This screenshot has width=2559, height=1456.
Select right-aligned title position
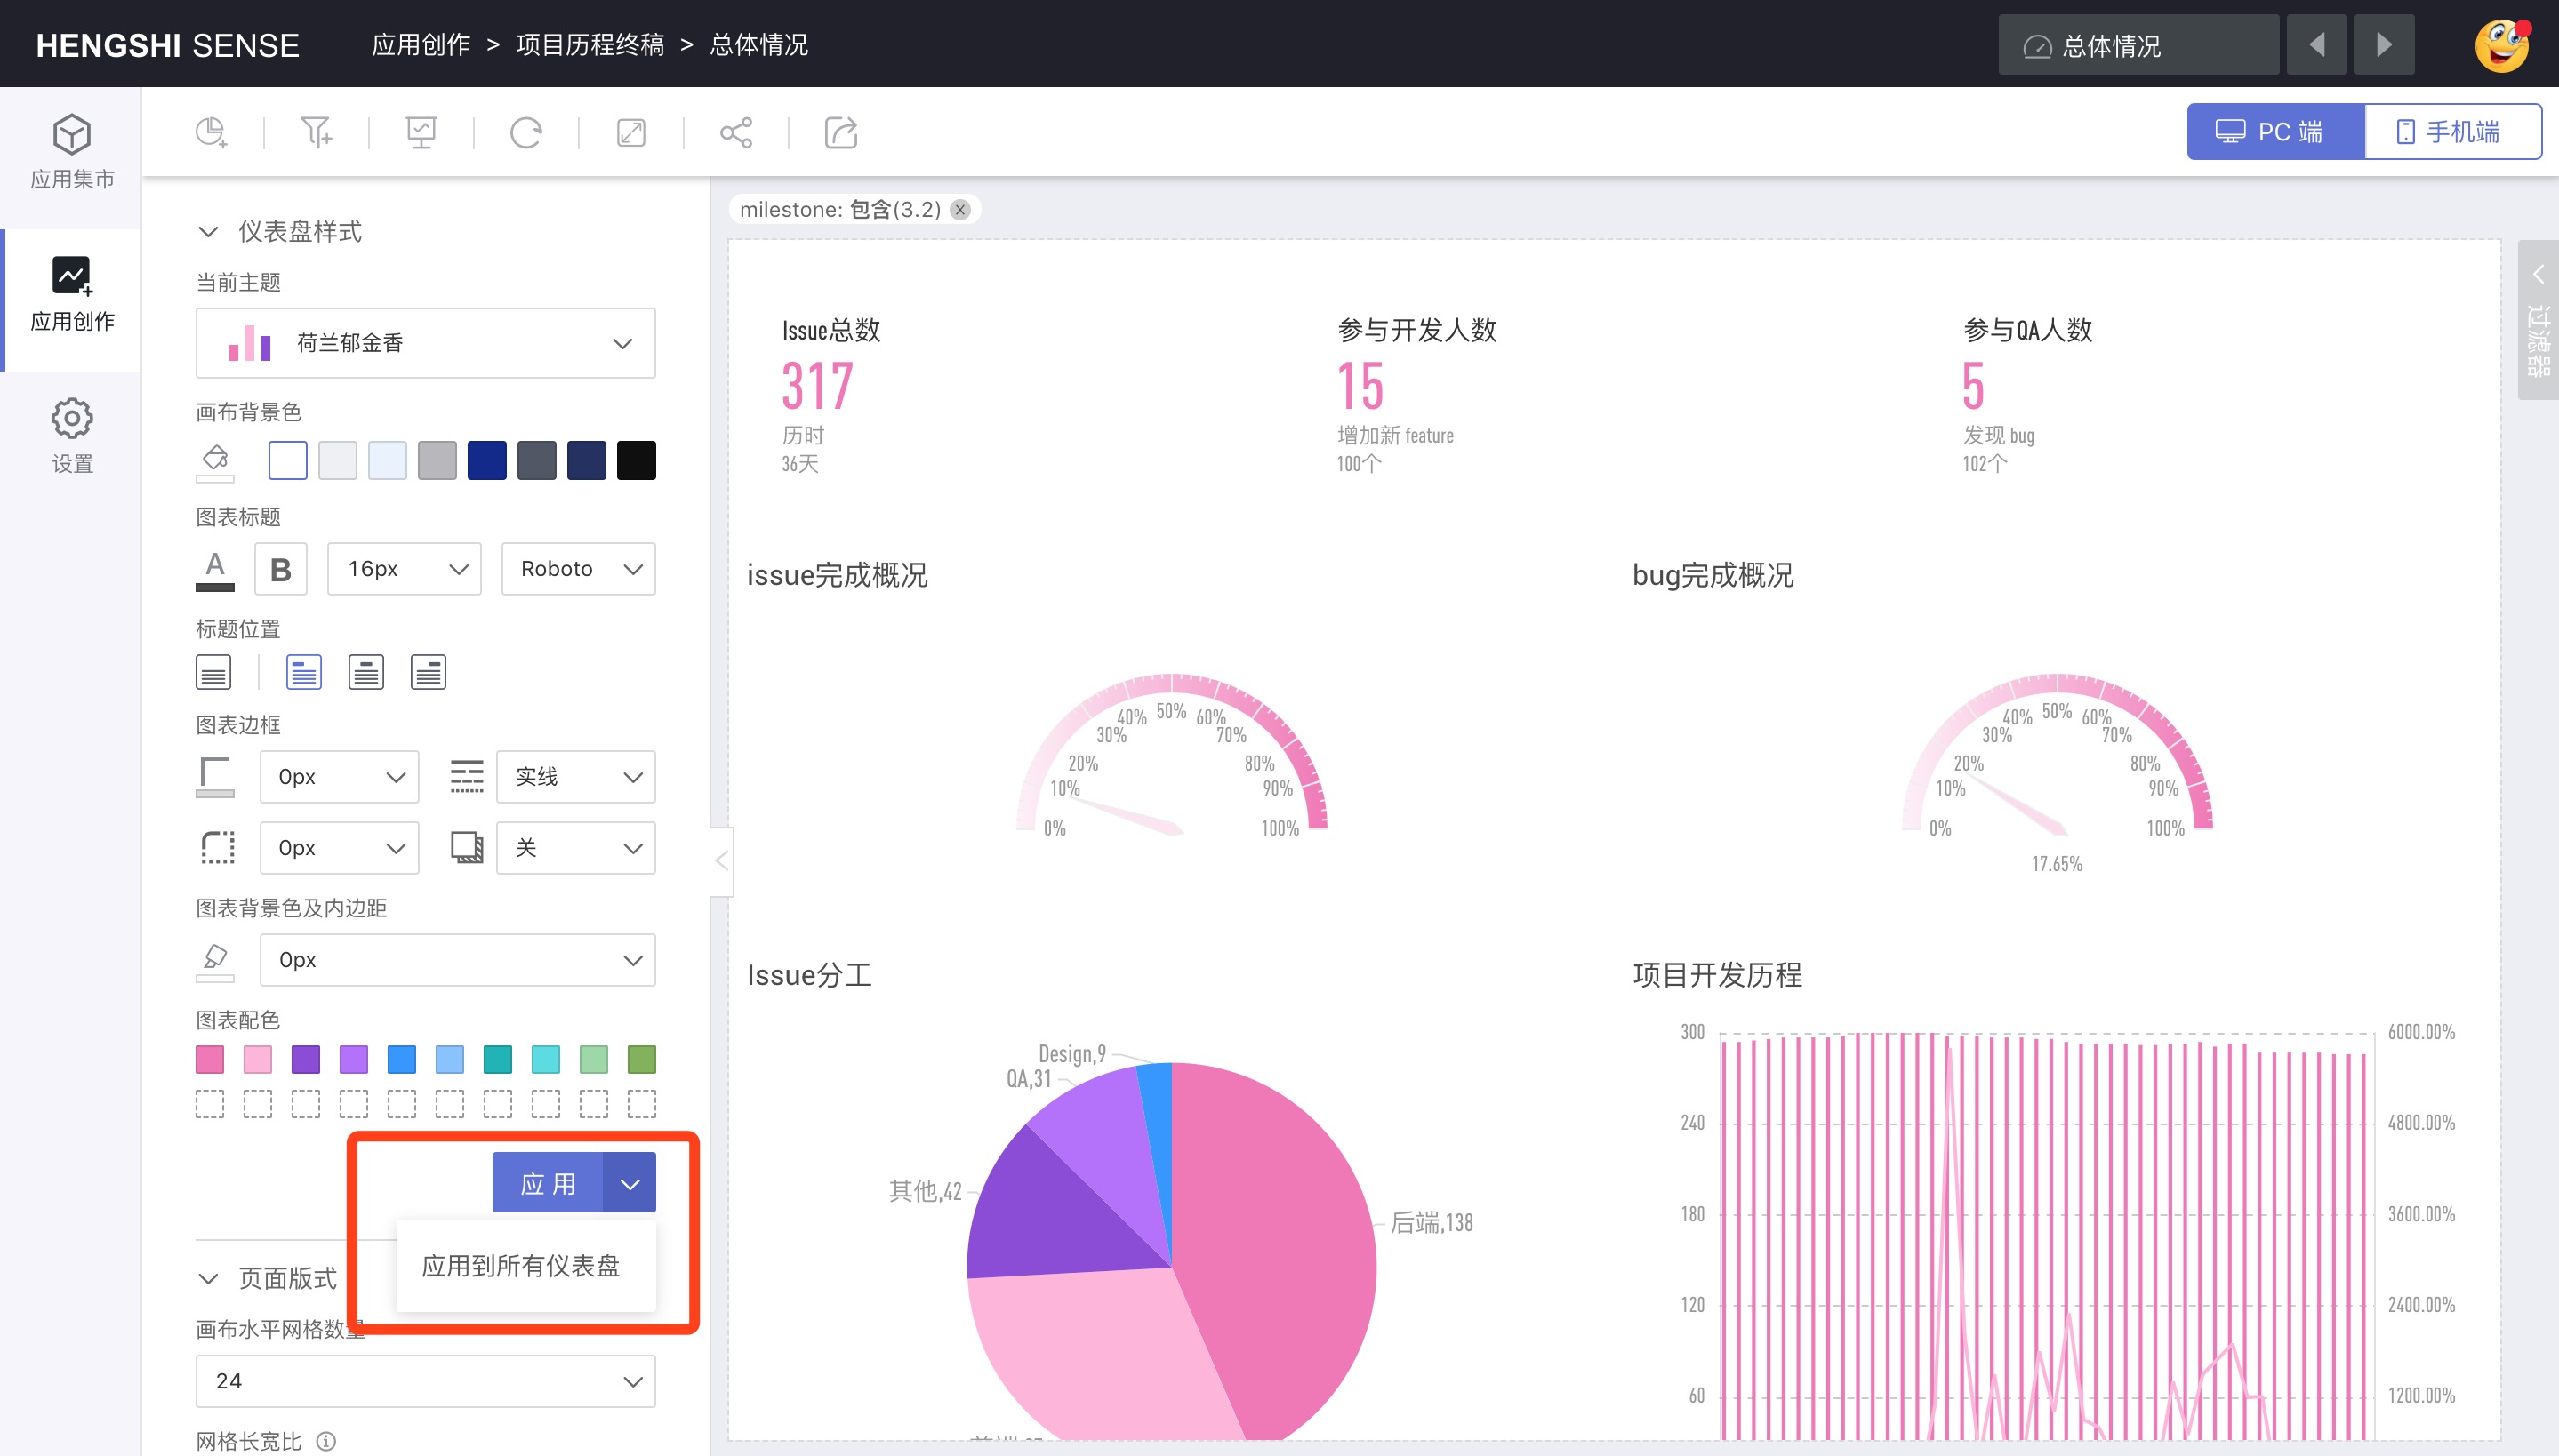(x=428, y=672)
